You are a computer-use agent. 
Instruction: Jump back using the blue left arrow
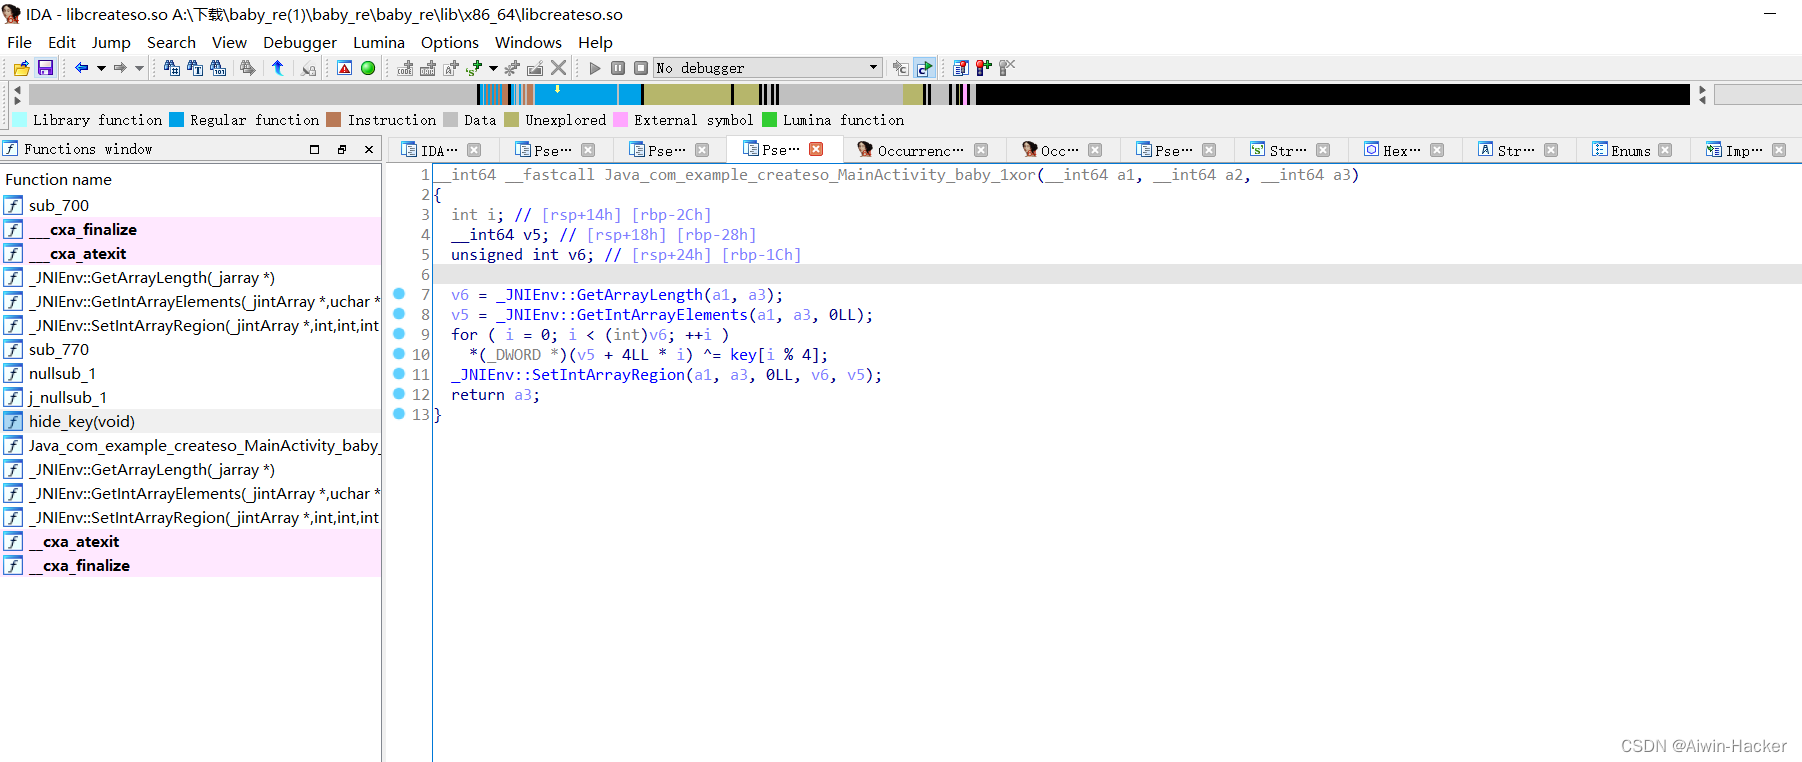coord(81,68)
